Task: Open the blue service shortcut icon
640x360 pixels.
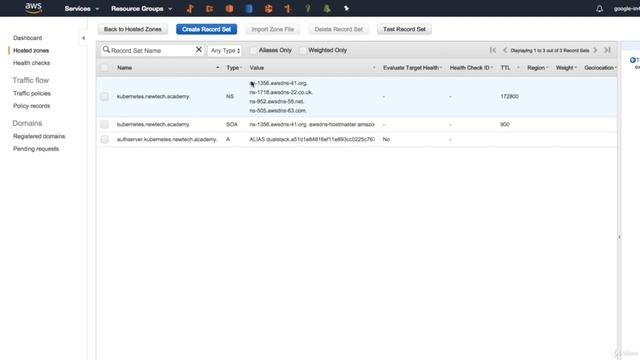Action: [x=249, y=9]
